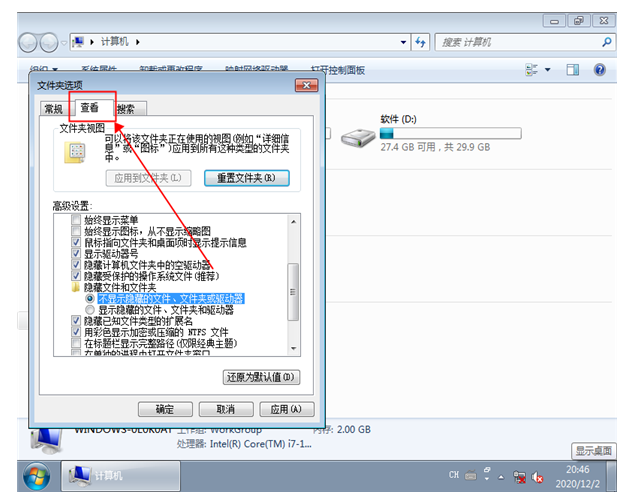The width and height of the screenshot is (631, 498).
Task: Toggle 隐藏已知文件类型的扩展名 checkbox
Action: 76,321
